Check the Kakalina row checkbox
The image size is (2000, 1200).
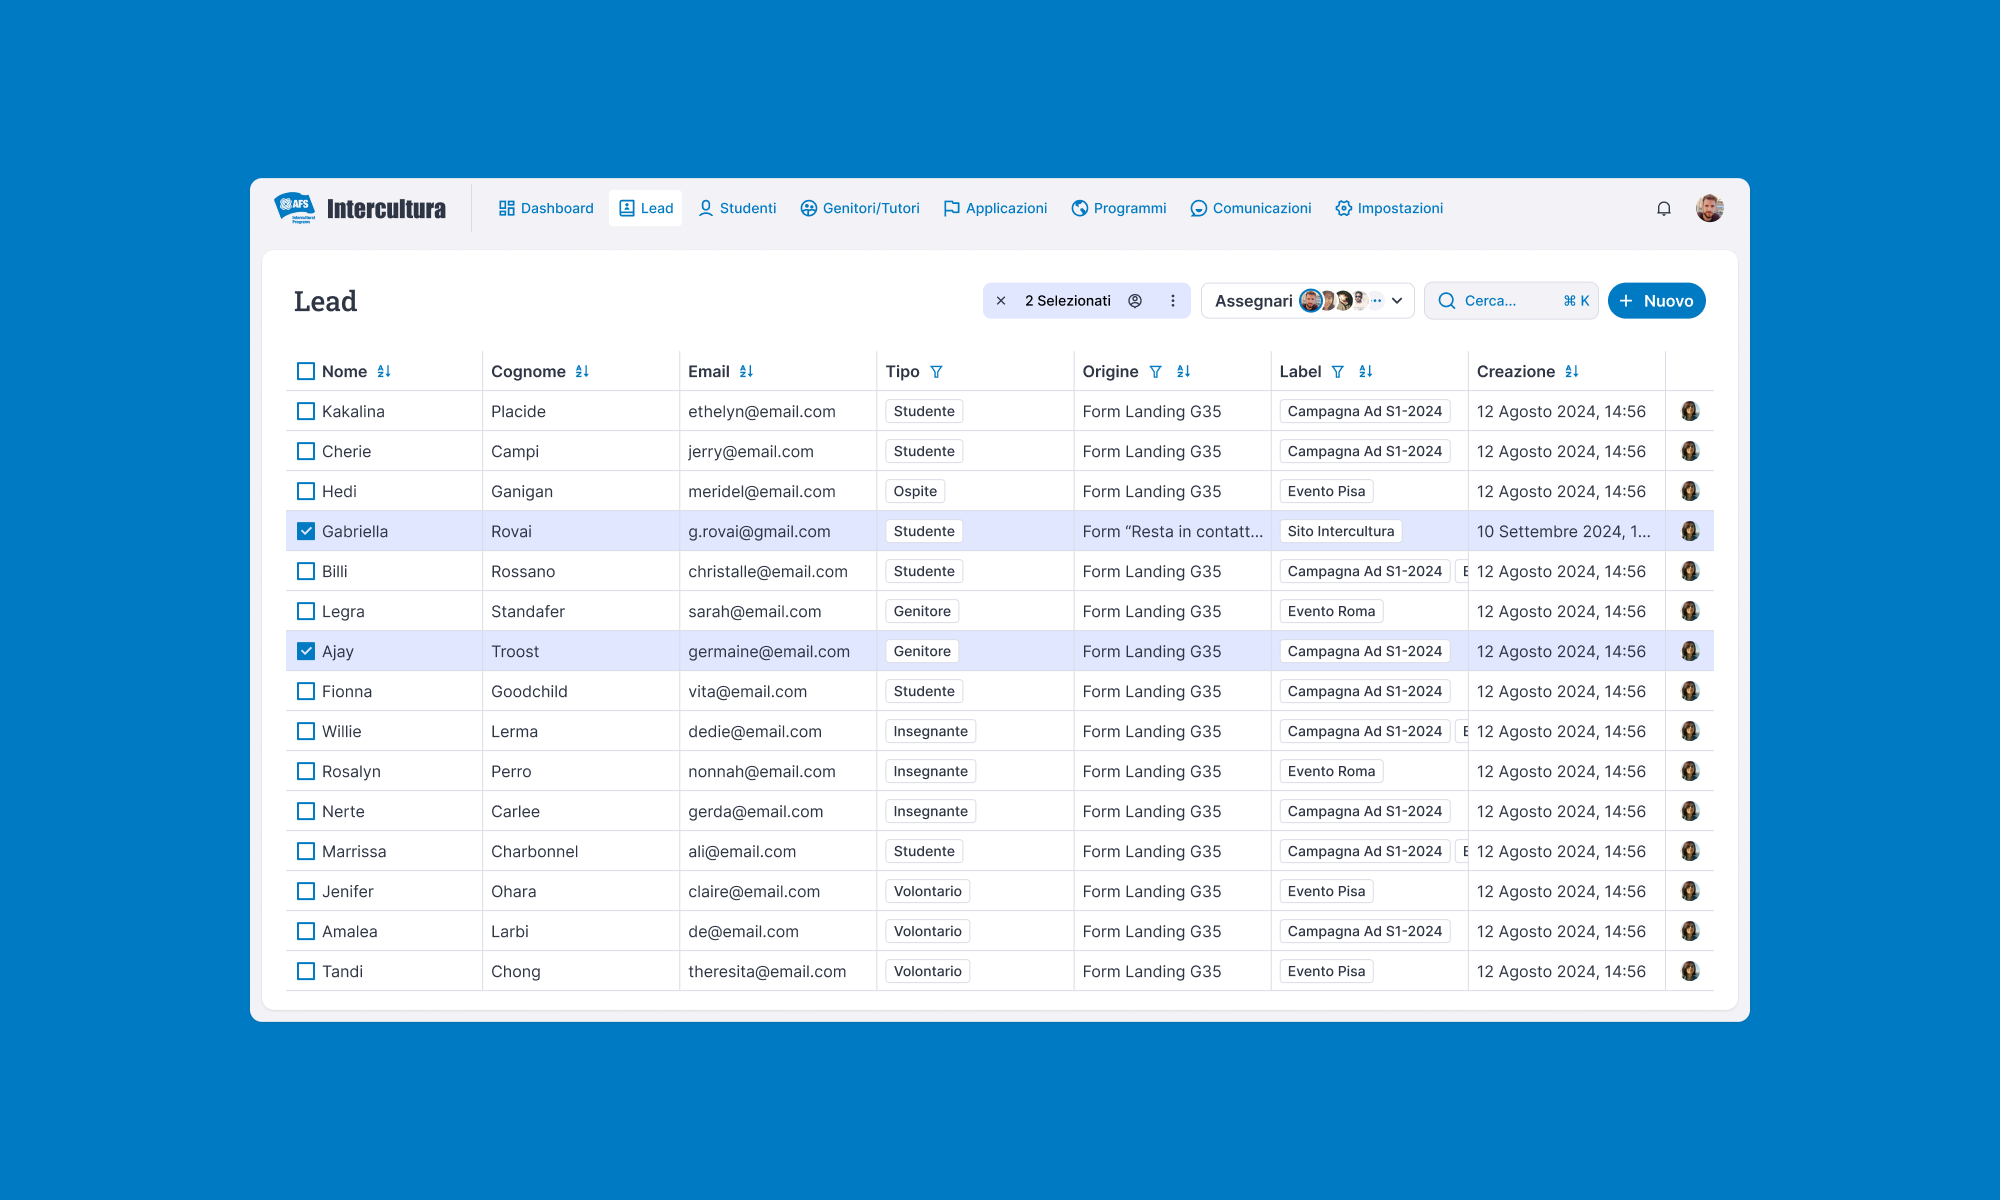click(306, 411)
